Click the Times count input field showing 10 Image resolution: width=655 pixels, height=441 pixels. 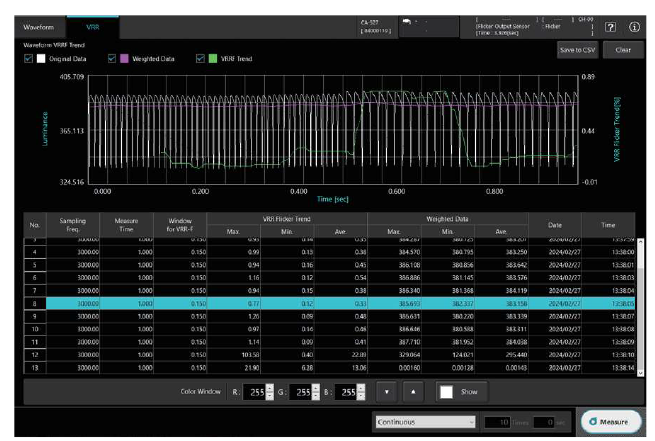[498, 422]
